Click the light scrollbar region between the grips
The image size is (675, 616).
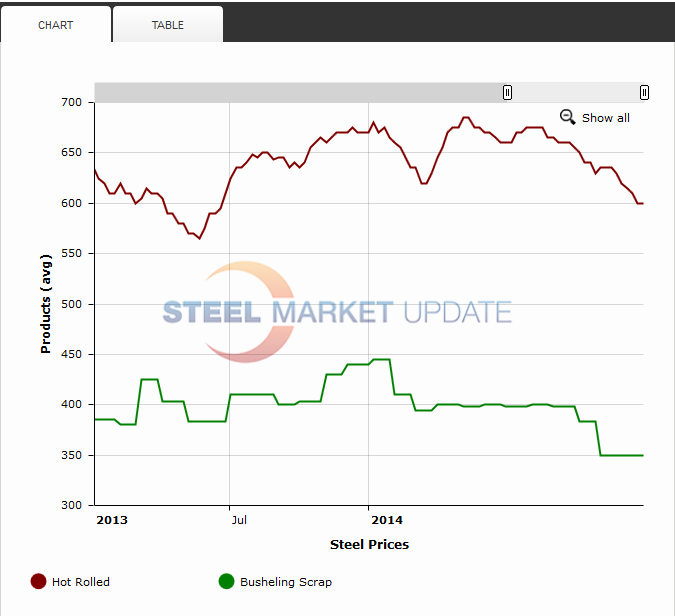coord(575,92)
